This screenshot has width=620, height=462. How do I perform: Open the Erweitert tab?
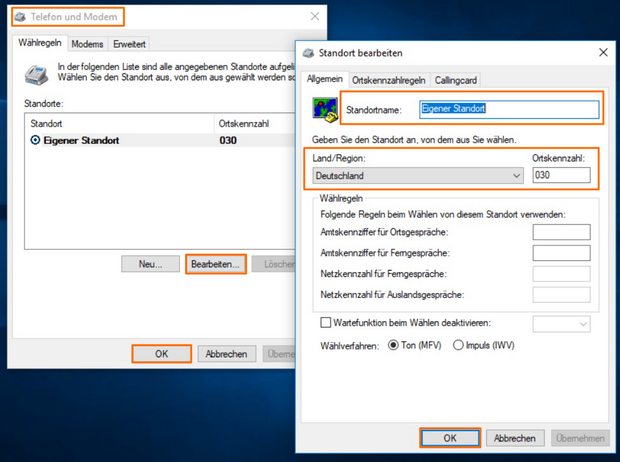click(x=130, y=44)
